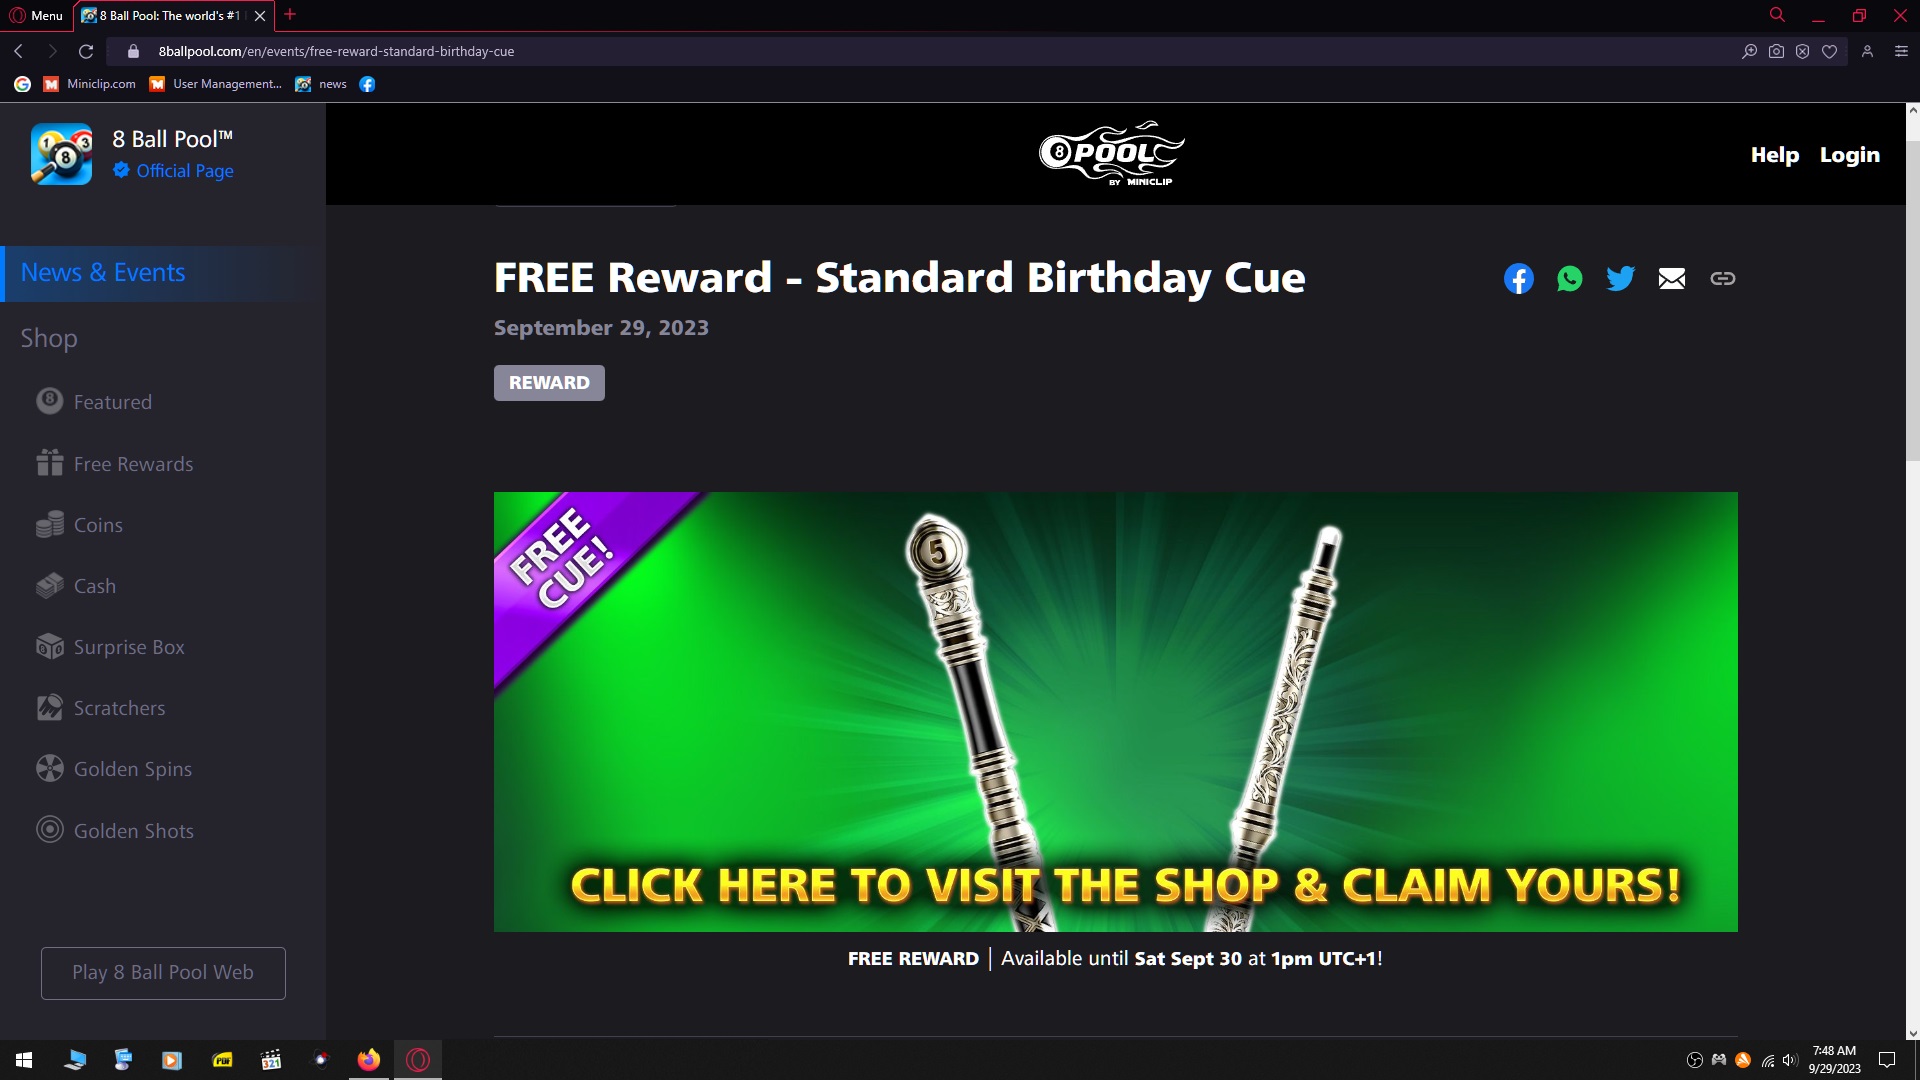Share the article on Twitter
Screen dimensions: 1920x1080
1620,278
